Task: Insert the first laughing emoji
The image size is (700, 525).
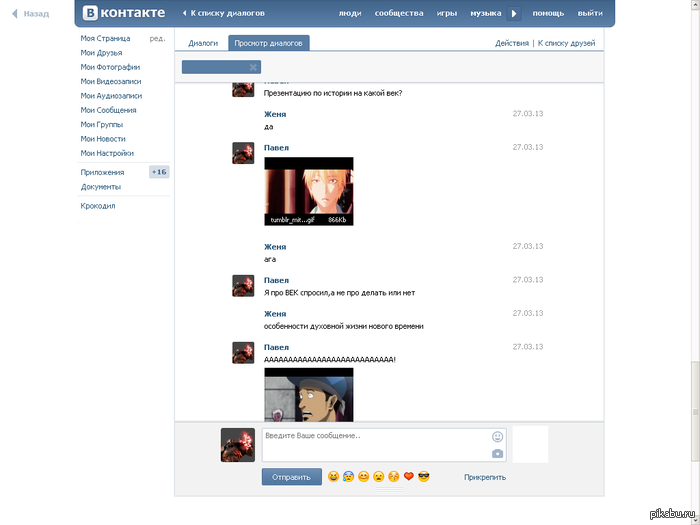Action: click(x=333, y=477)
